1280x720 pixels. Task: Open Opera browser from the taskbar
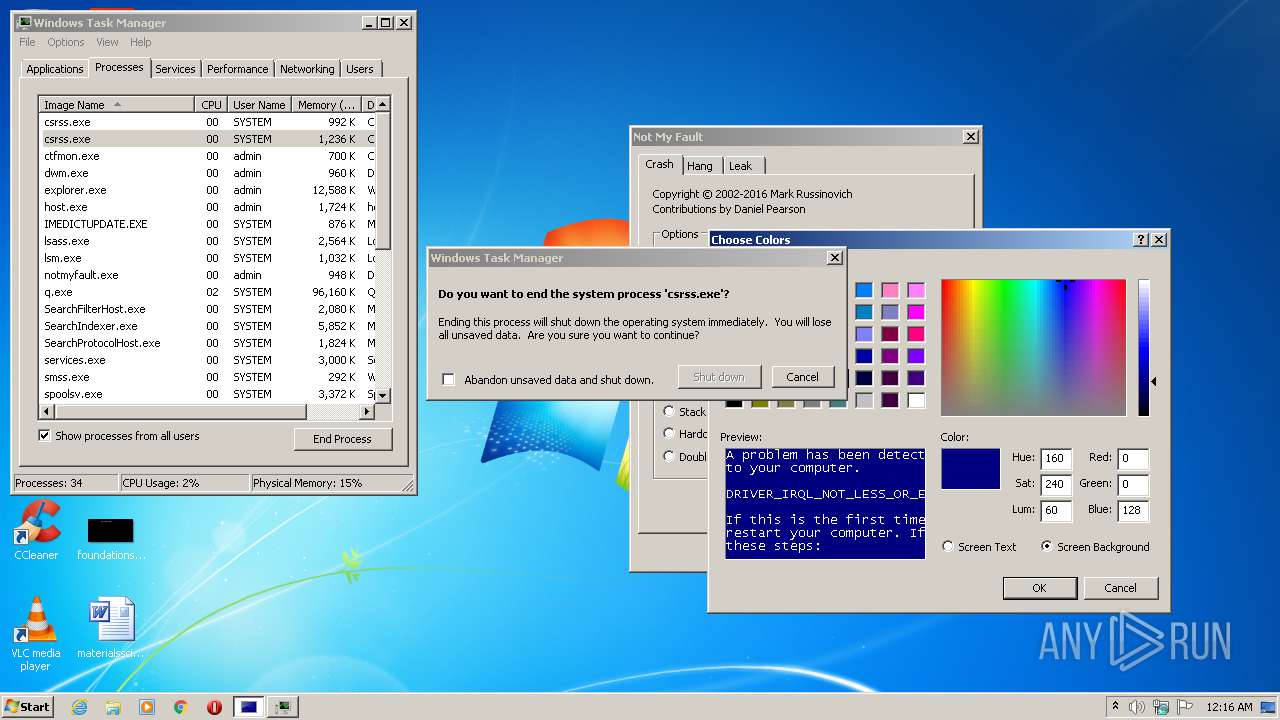[214, 707]
